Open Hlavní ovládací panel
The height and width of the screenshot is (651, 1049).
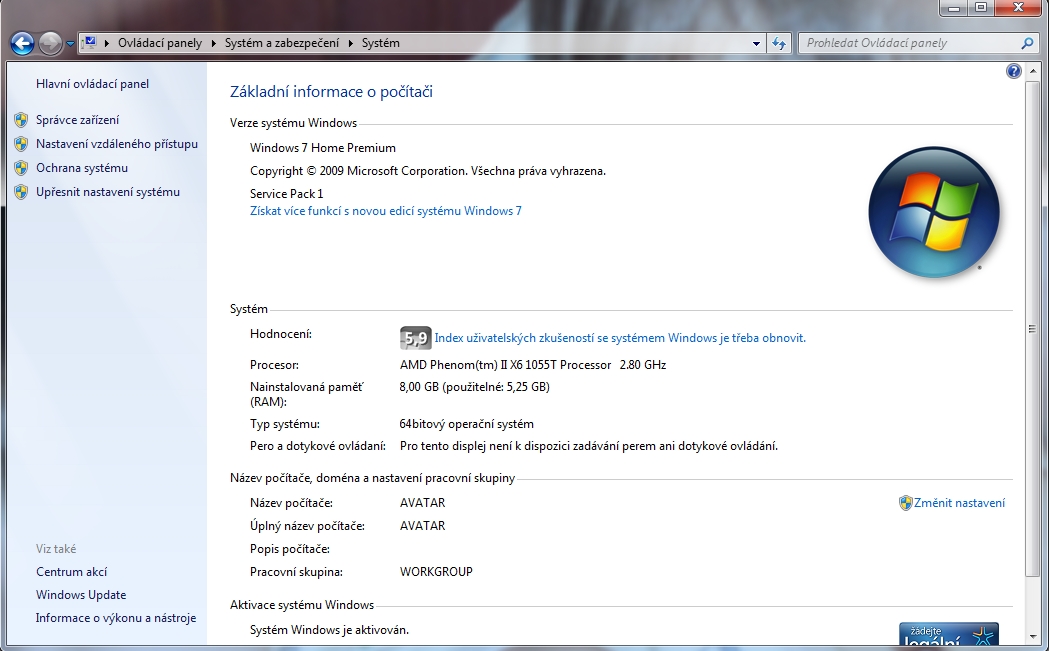(92, 84)
